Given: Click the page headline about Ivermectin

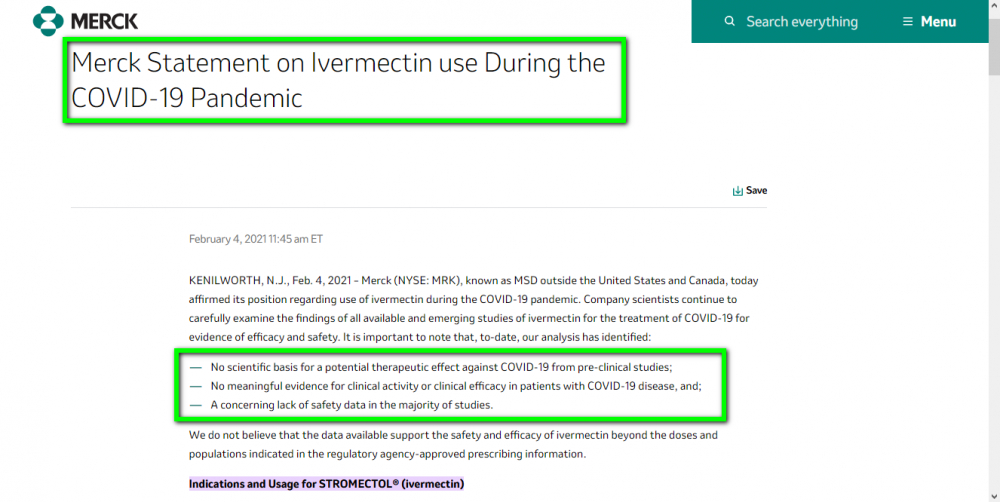Looking at the screenshot, I should 338,80.
